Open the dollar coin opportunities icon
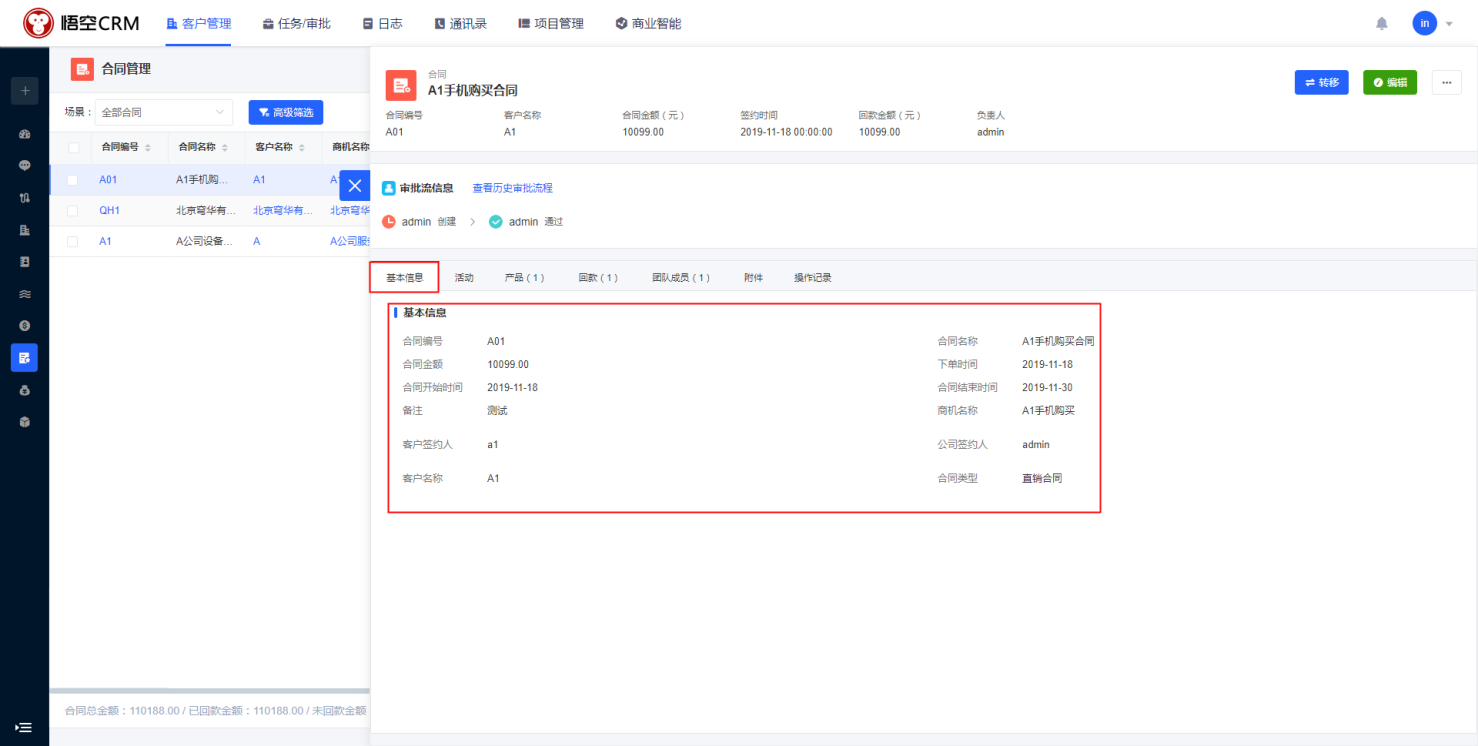This screenshot has height=746, width=1478. click(x=24, y=326)
